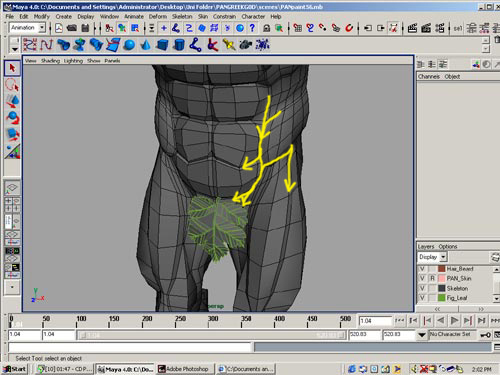Open the Constrain menu
Viewport: 500px width, 375px height.
(x=224, y=16)
